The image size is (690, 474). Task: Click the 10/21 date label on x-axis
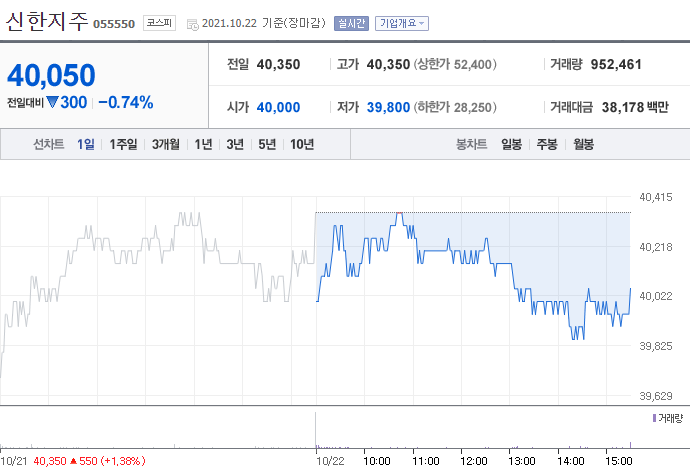pos(14,461)
